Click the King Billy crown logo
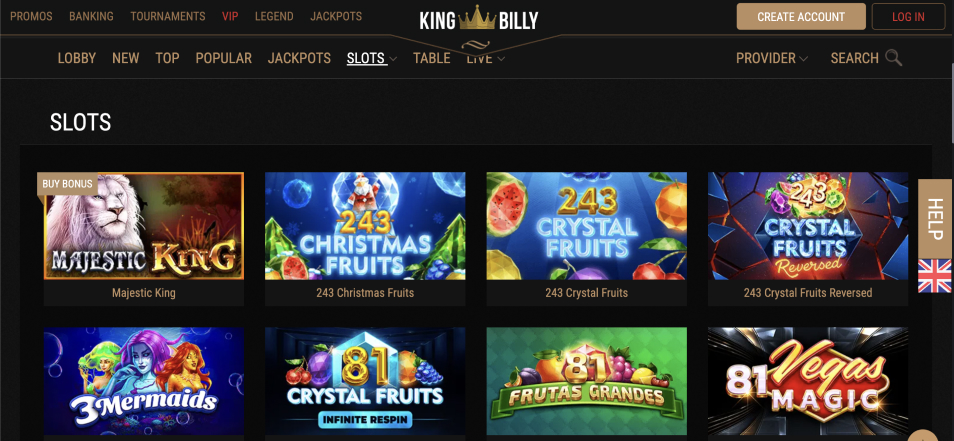Viewport: 954px width, 441px height. 478,20
